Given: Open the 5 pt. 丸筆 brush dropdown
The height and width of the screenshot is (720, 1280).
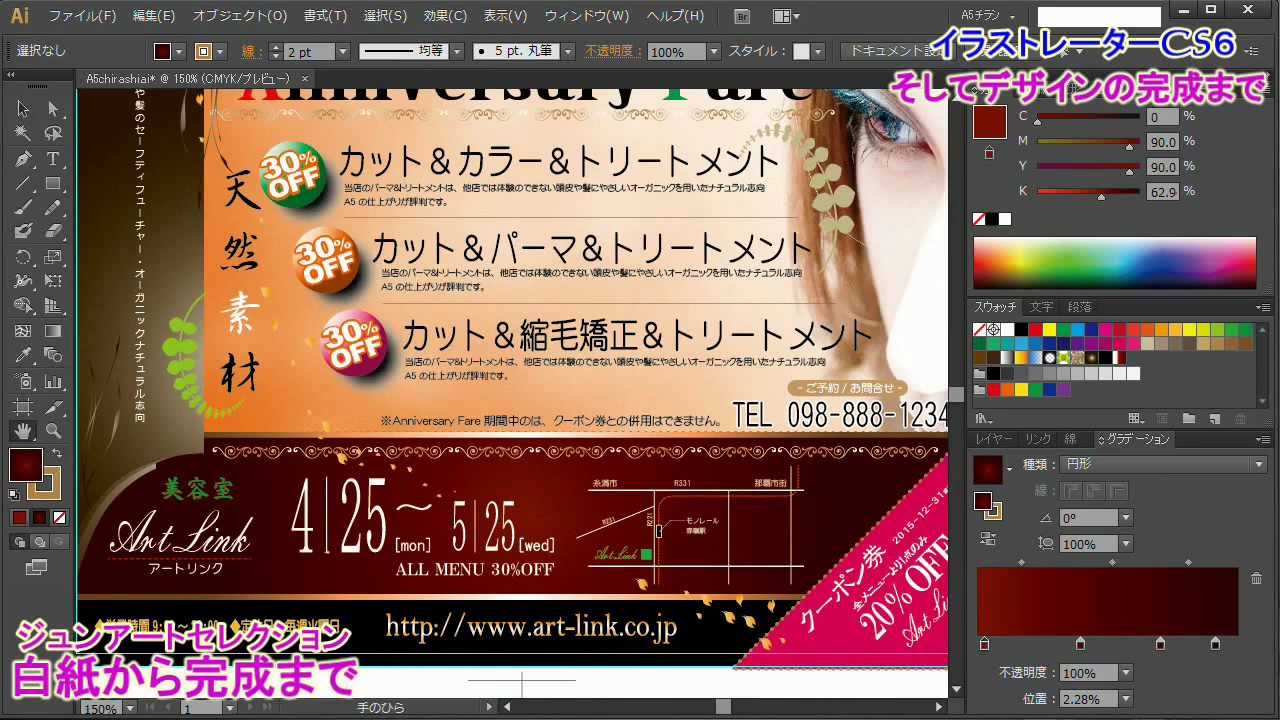Looking at the screenshot, I should tap(568, 52).
